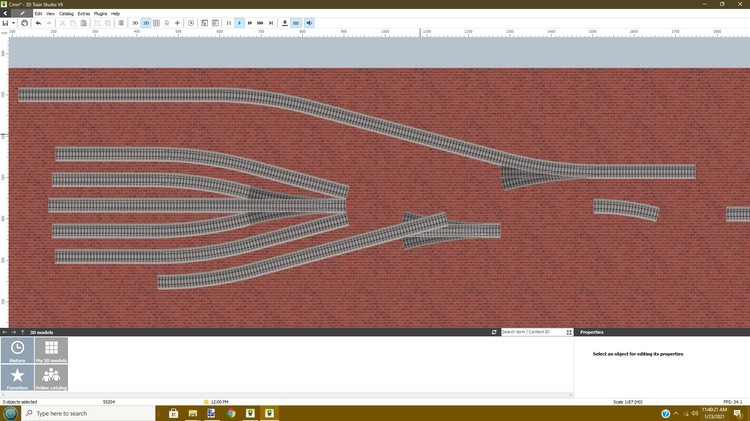Screen dimensions: 750x421
Task: Open the Windows Start button
Action: tap(11, 413)
